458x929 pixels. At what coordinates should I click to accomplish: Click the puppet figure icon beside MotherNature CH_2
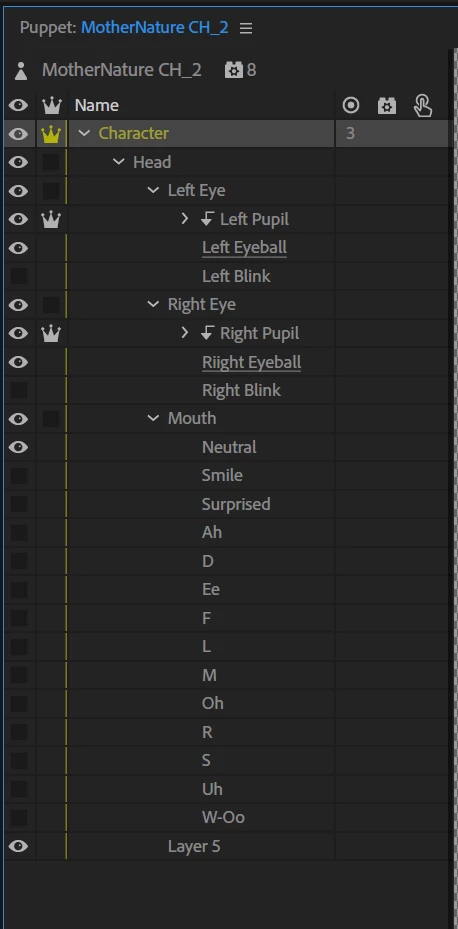pyautogui.click(x=21, y=71)
